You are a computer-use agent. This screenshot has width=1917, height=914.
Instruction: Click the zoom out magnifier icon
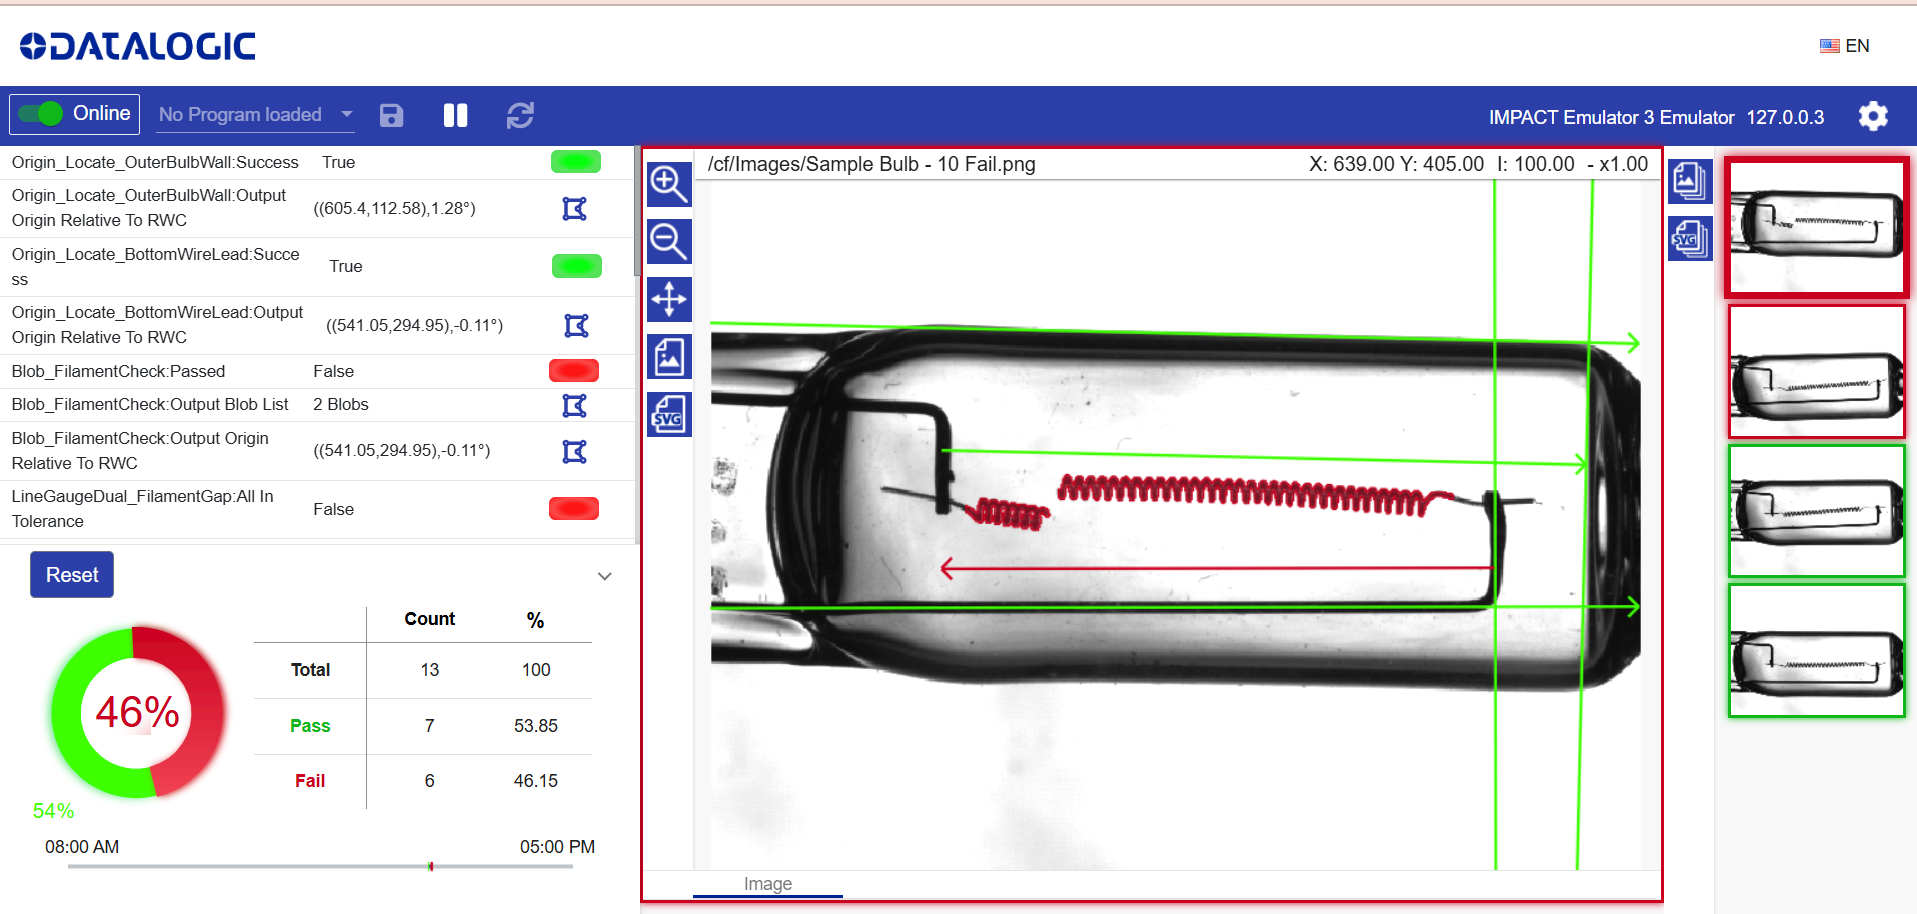click(668, 241)
